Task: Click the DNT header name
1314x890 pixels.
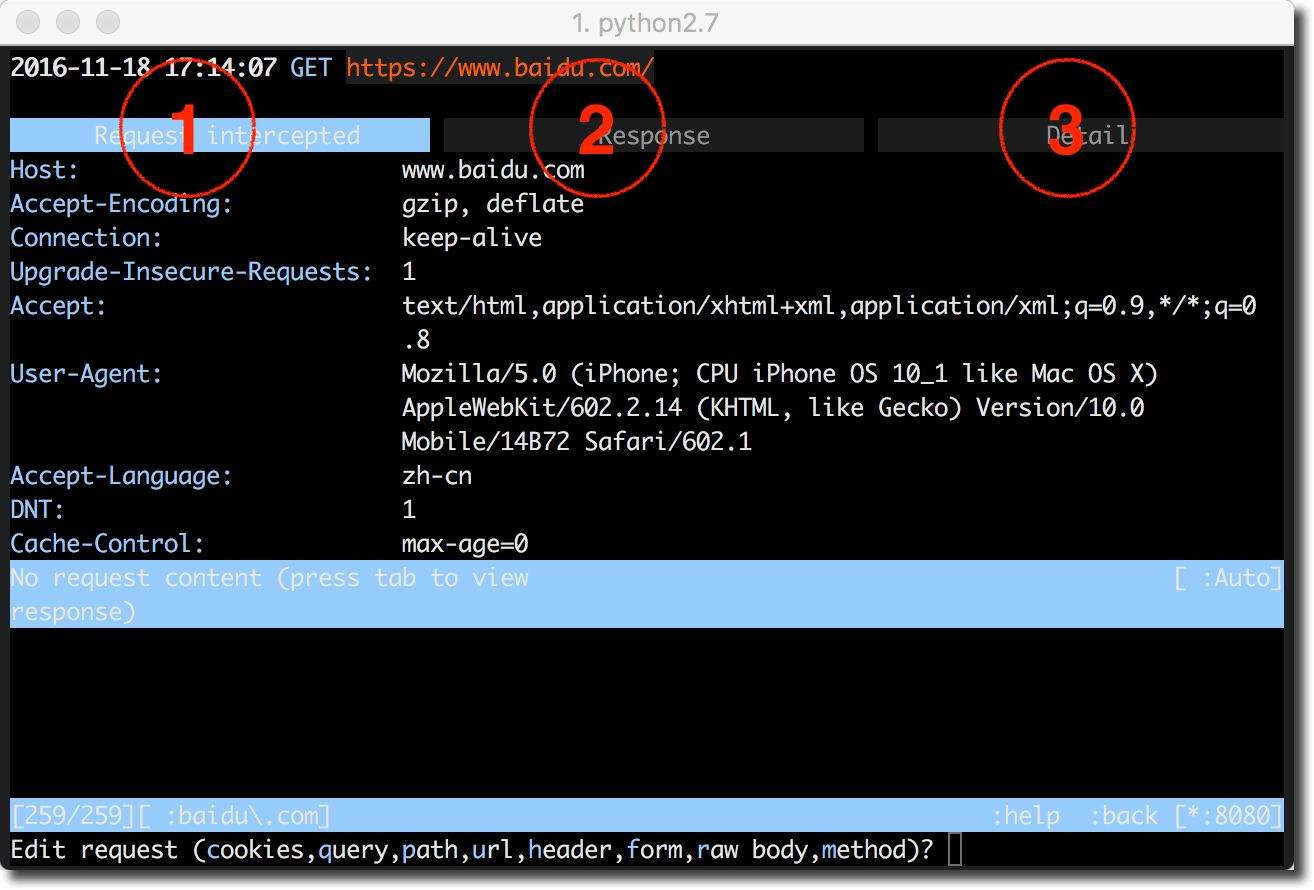Action: 37,510
